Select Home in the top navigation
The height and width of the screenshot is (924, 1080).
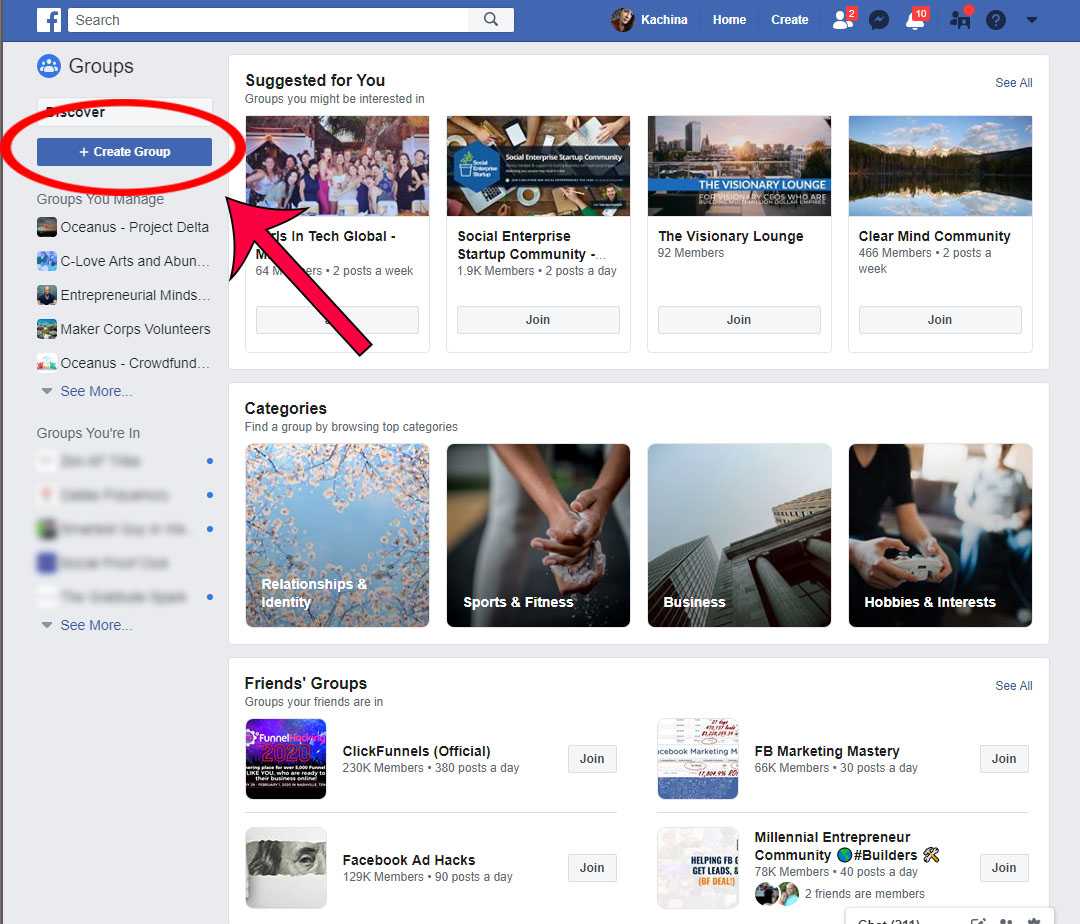729,19
